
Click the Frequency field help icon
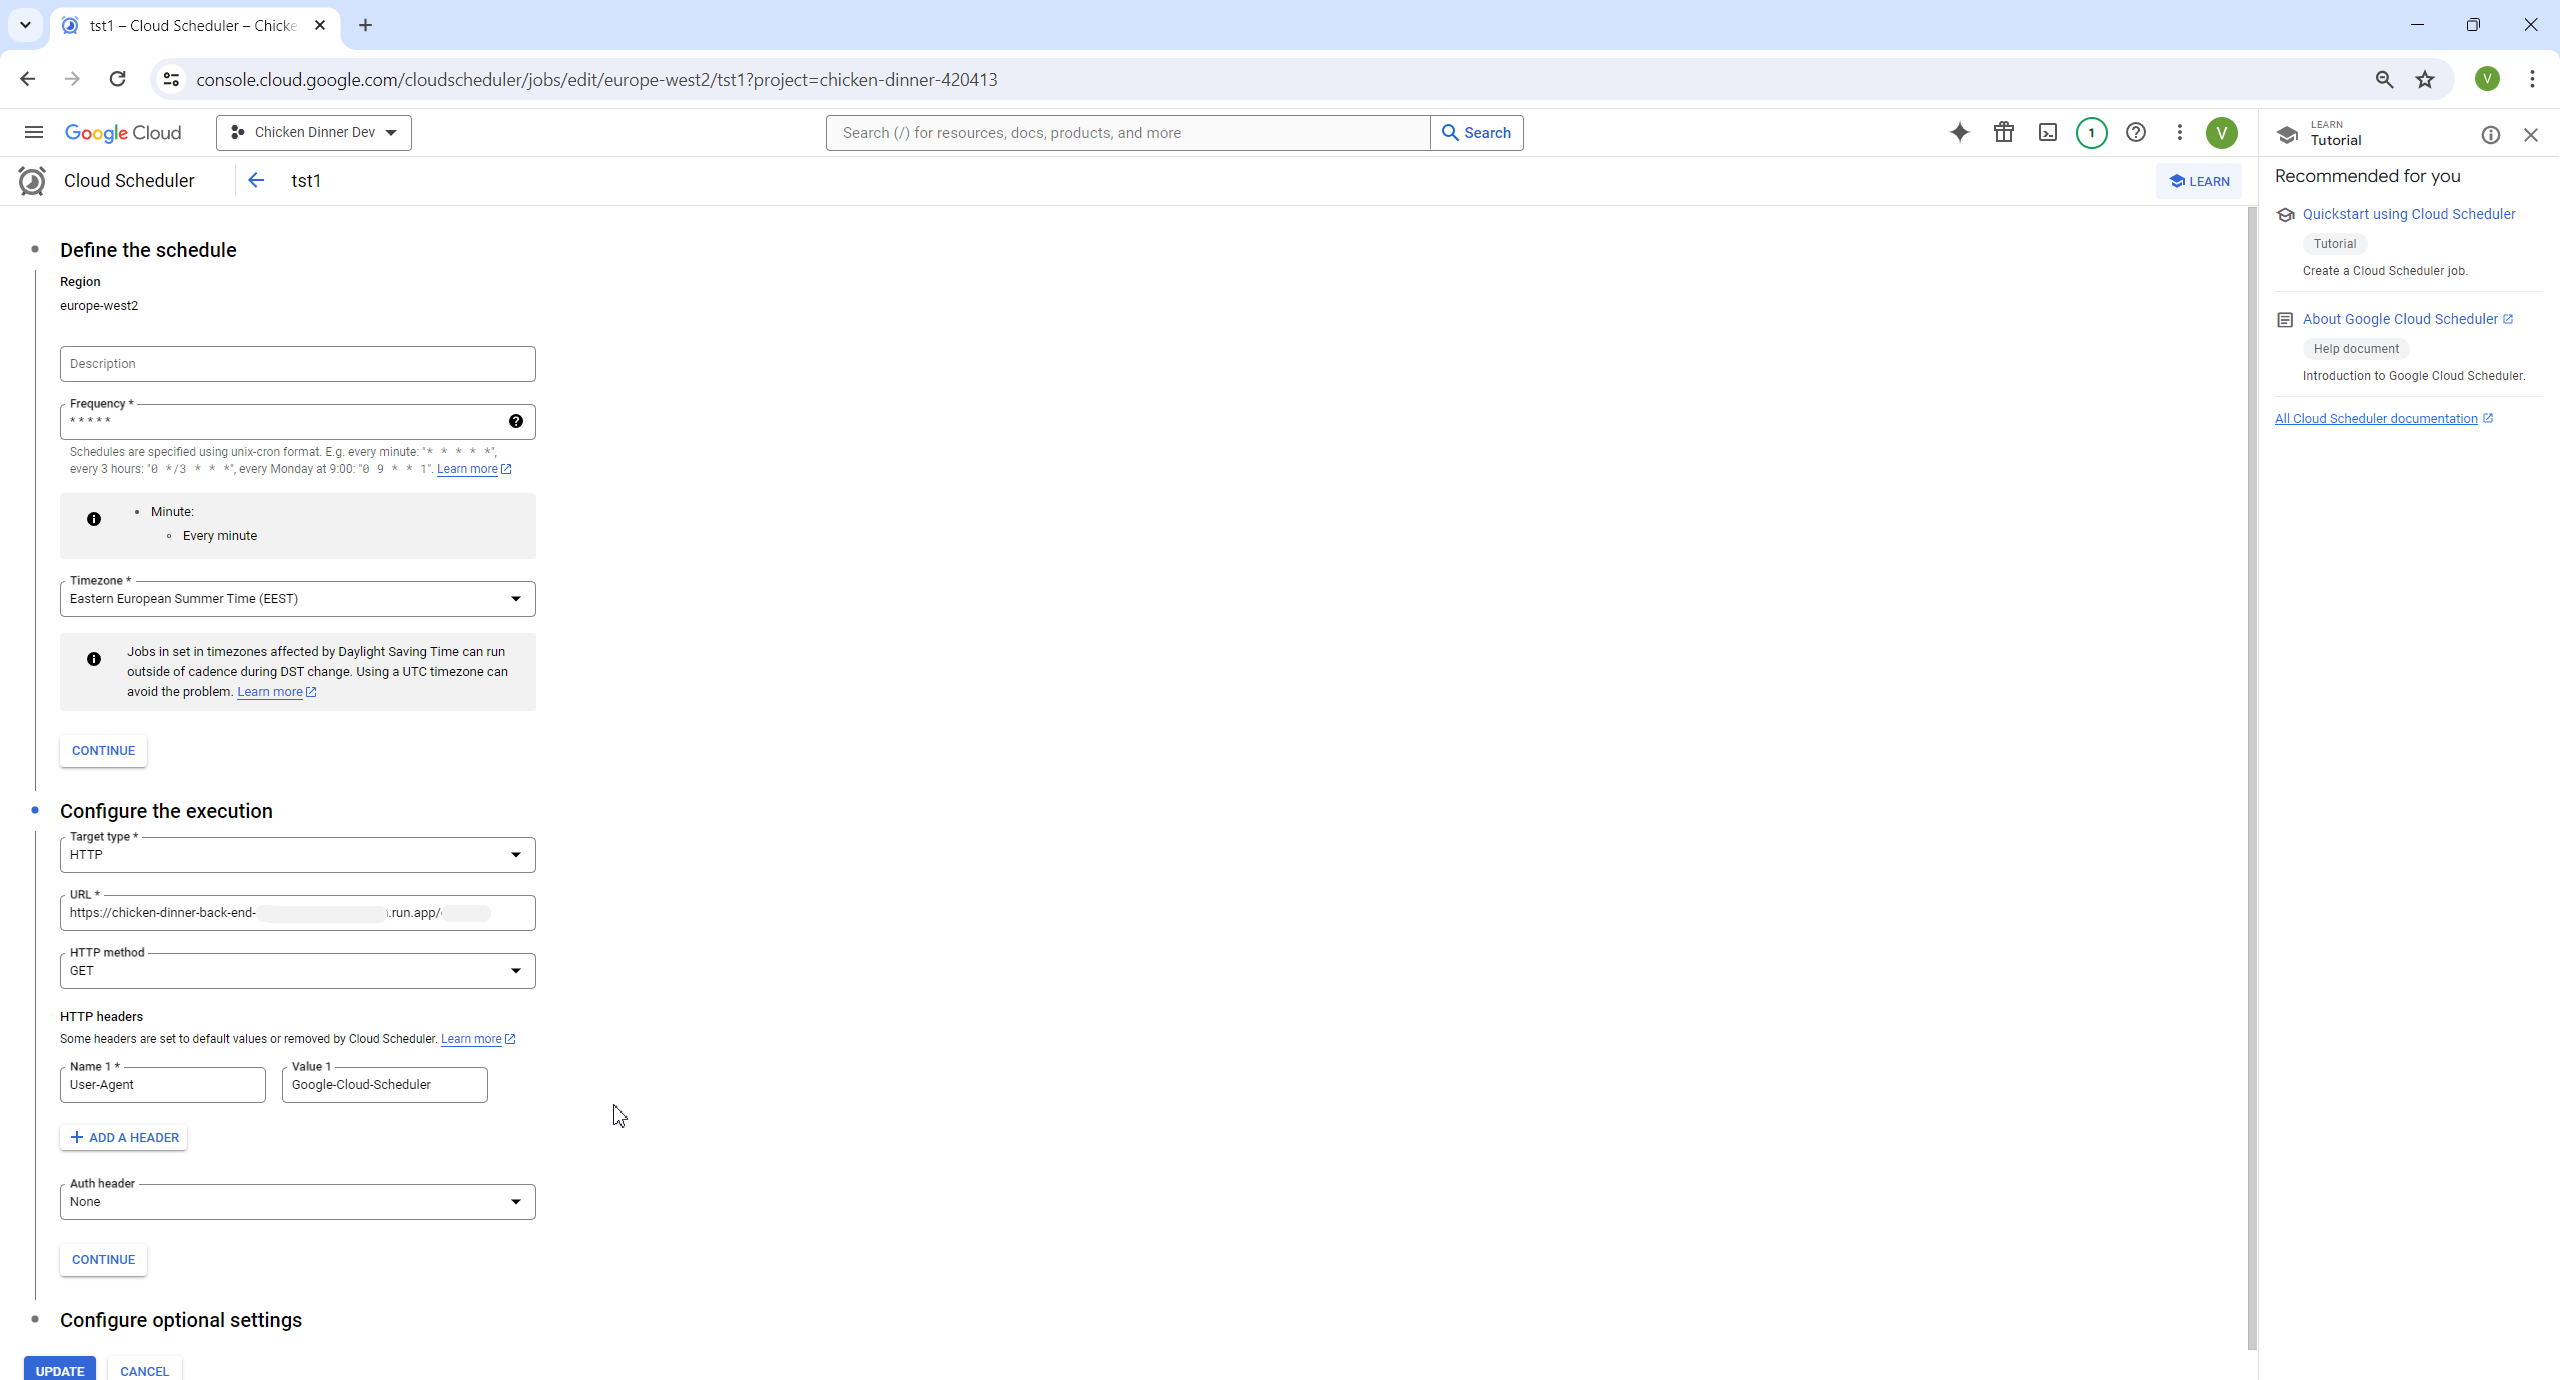pyautogui.click(x=515, y=421)
